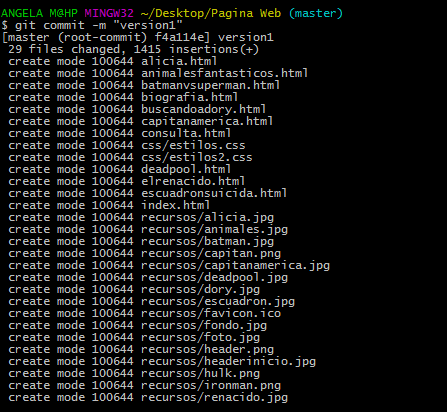Click buscandoadory.html filename
The width and height of the screenshot is (447, 412).
click(203, 109)
